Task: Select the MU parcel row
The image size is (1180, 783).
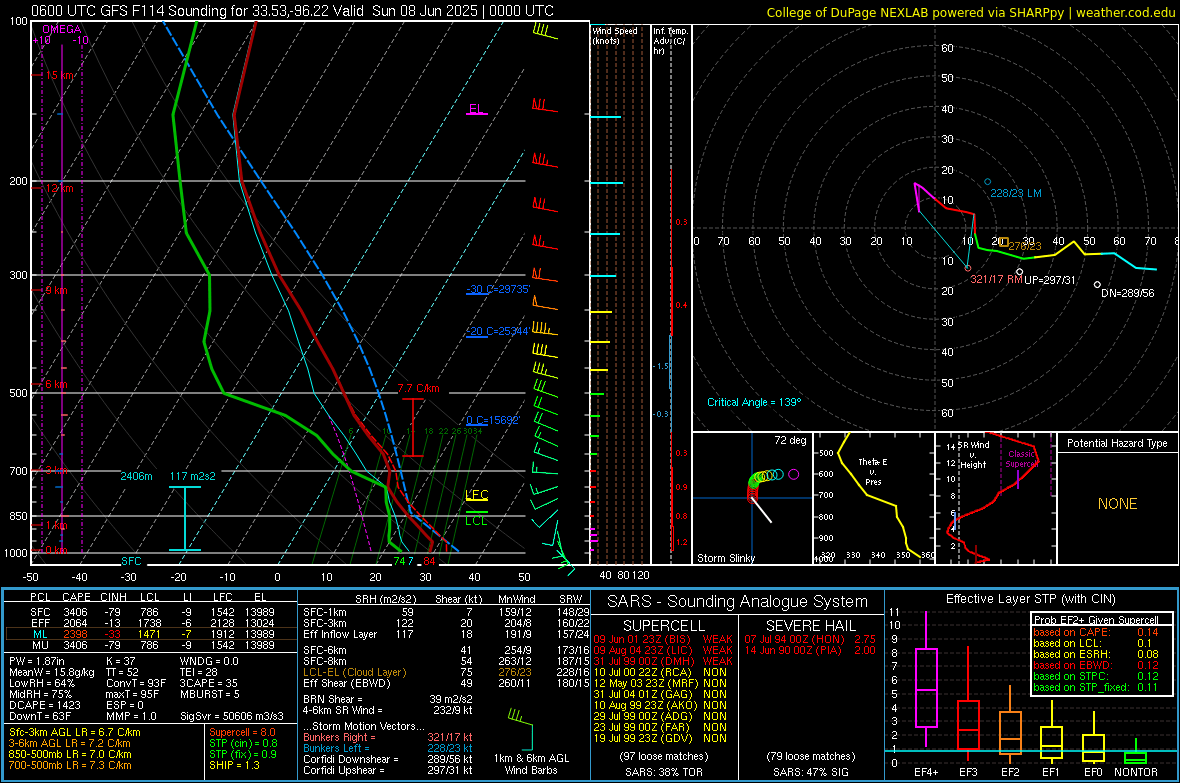Action: point(152,644)
